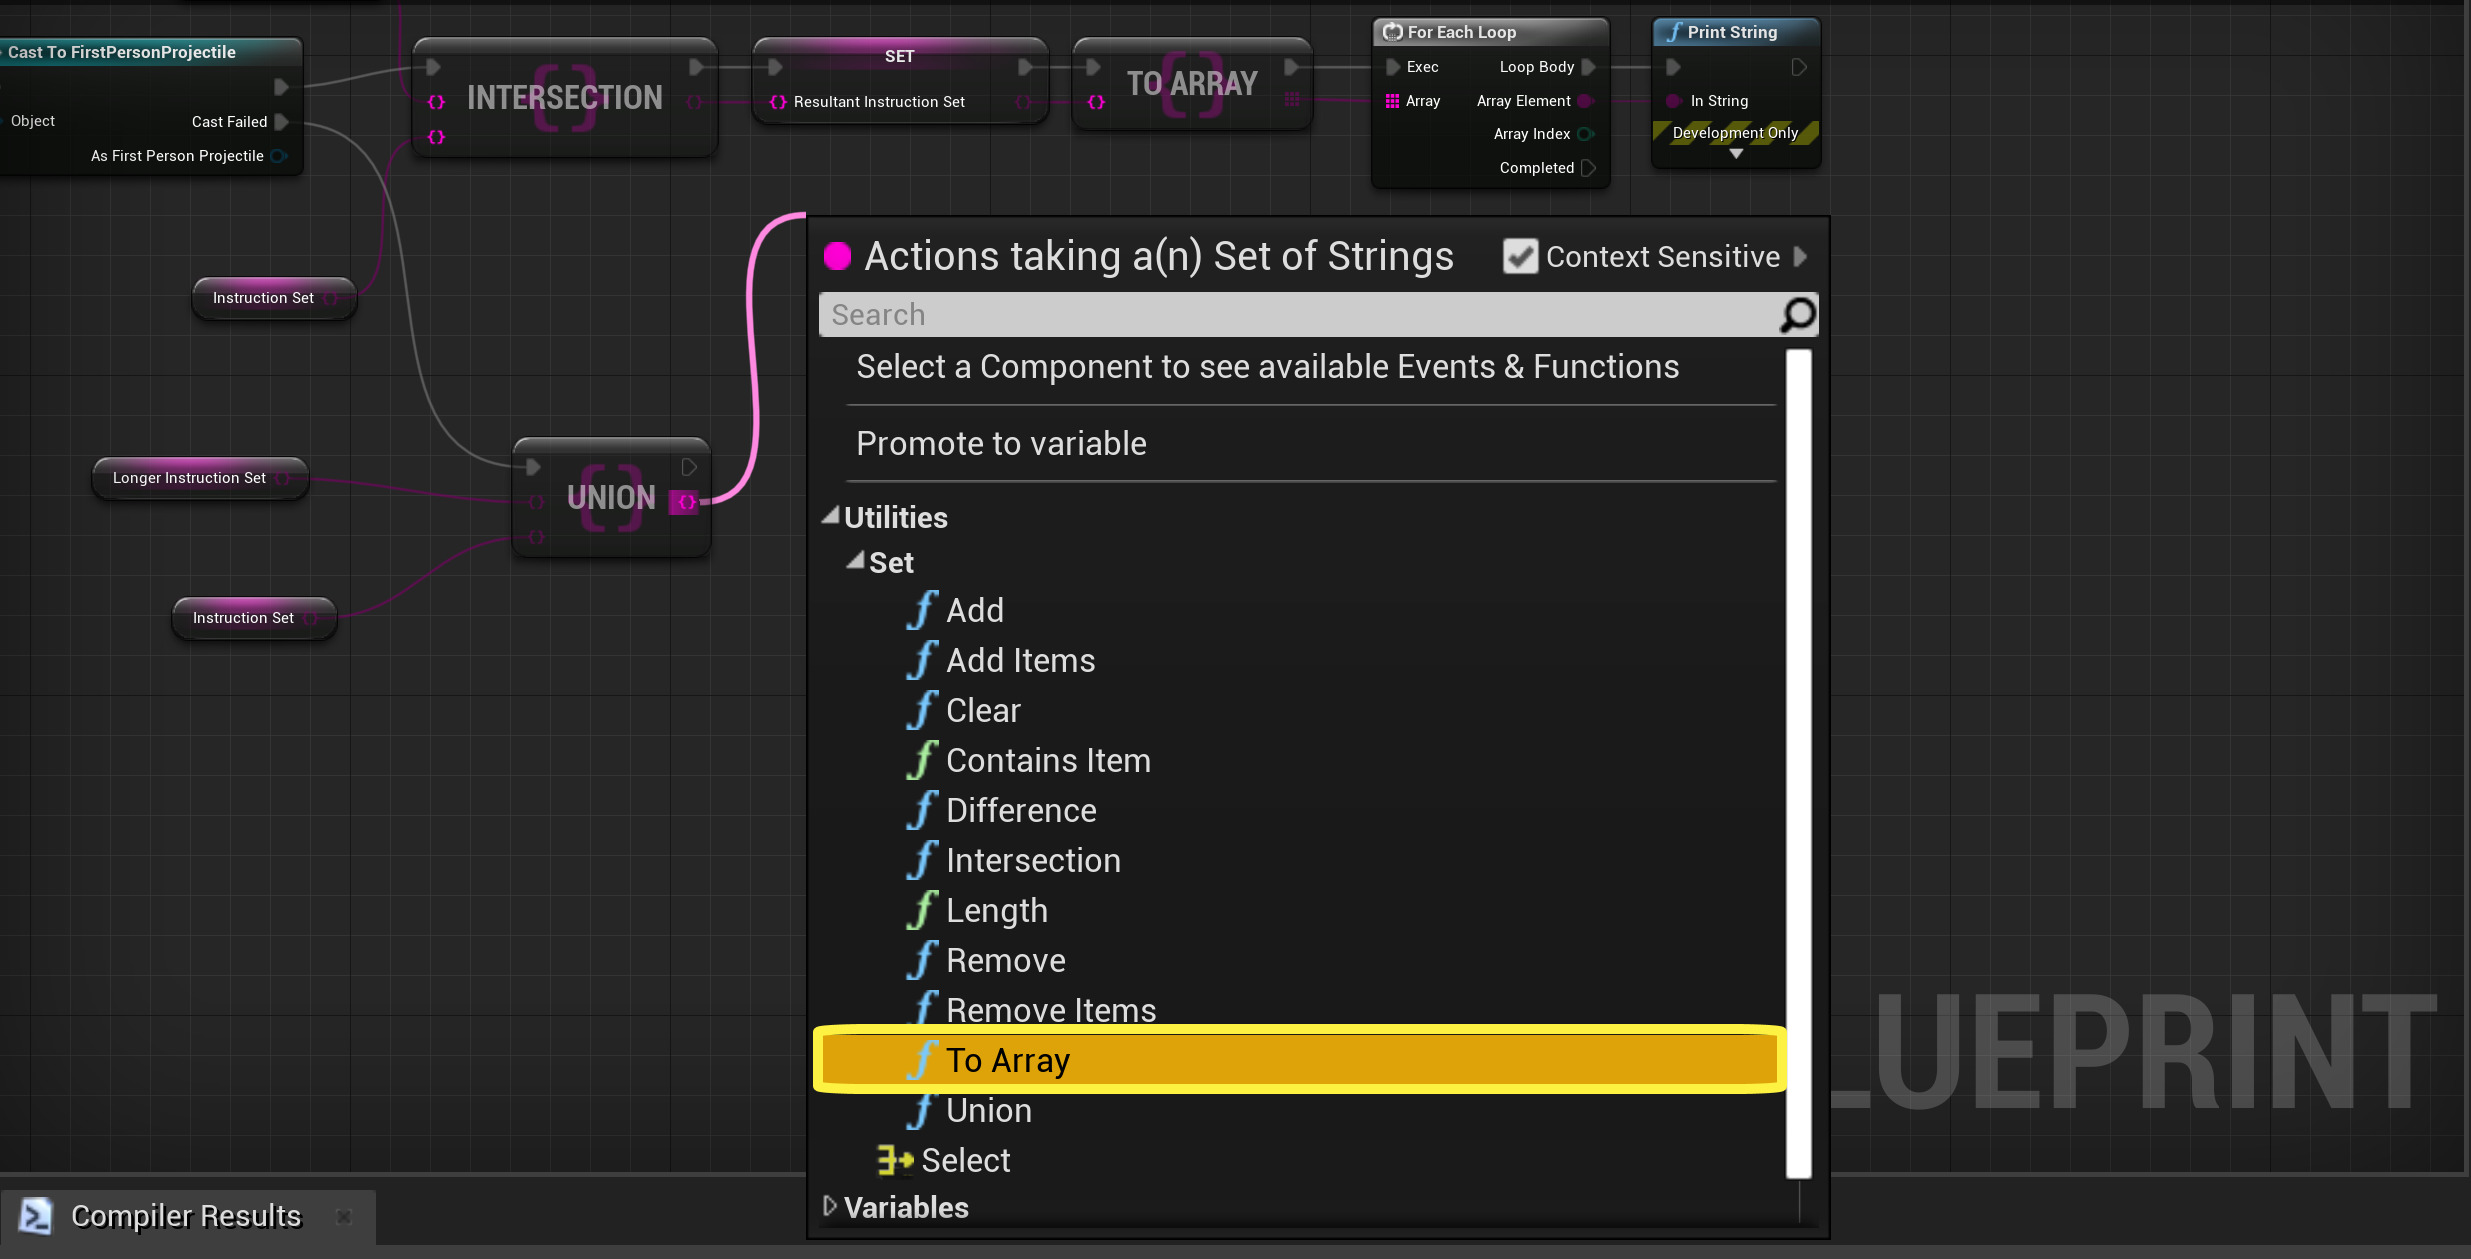2471x1259 pixels.
Task: Click the Select node icon in list
Action: tap(894, 1160)
